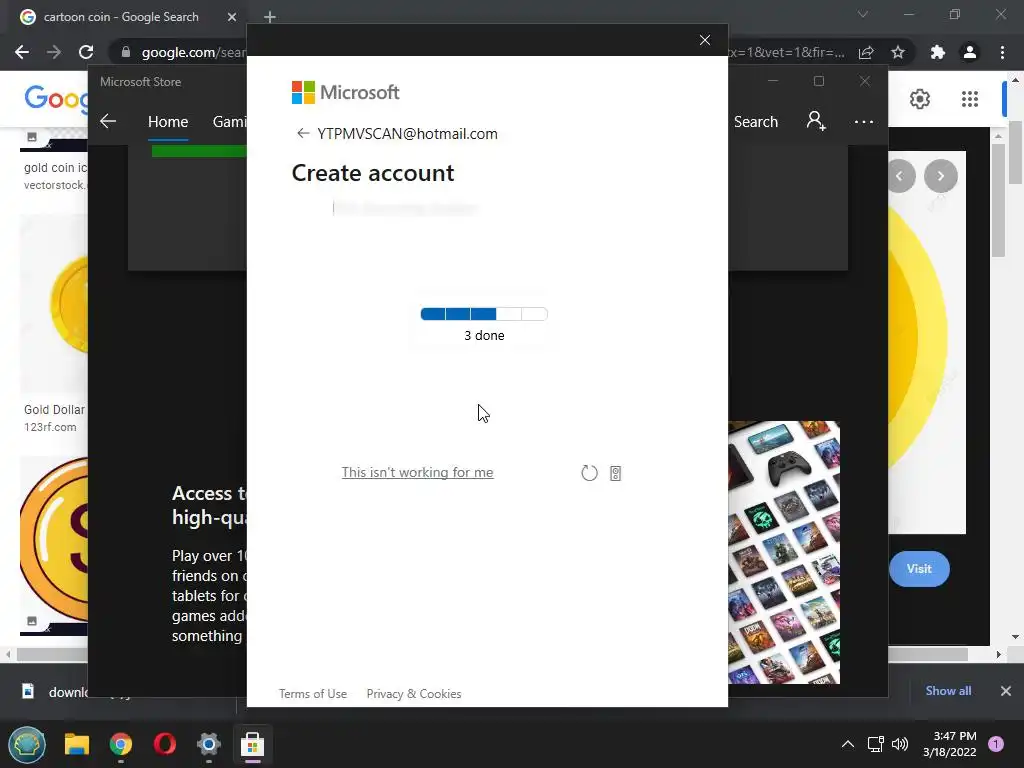Image resolution: width=1024 pixels, height=768 pixels.
Task: Close the 'cartoon coin - Google Search' tab
Action: pyautogui.click(x=232, y=17)
